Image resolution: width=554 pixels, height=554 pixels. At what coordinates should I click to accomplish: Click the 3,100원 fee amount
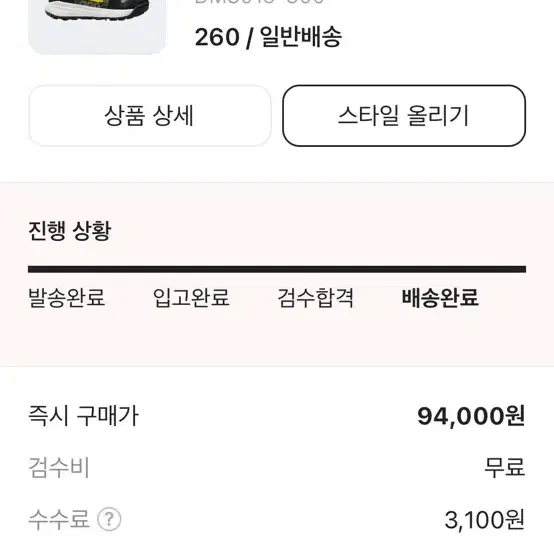point(485,520)
